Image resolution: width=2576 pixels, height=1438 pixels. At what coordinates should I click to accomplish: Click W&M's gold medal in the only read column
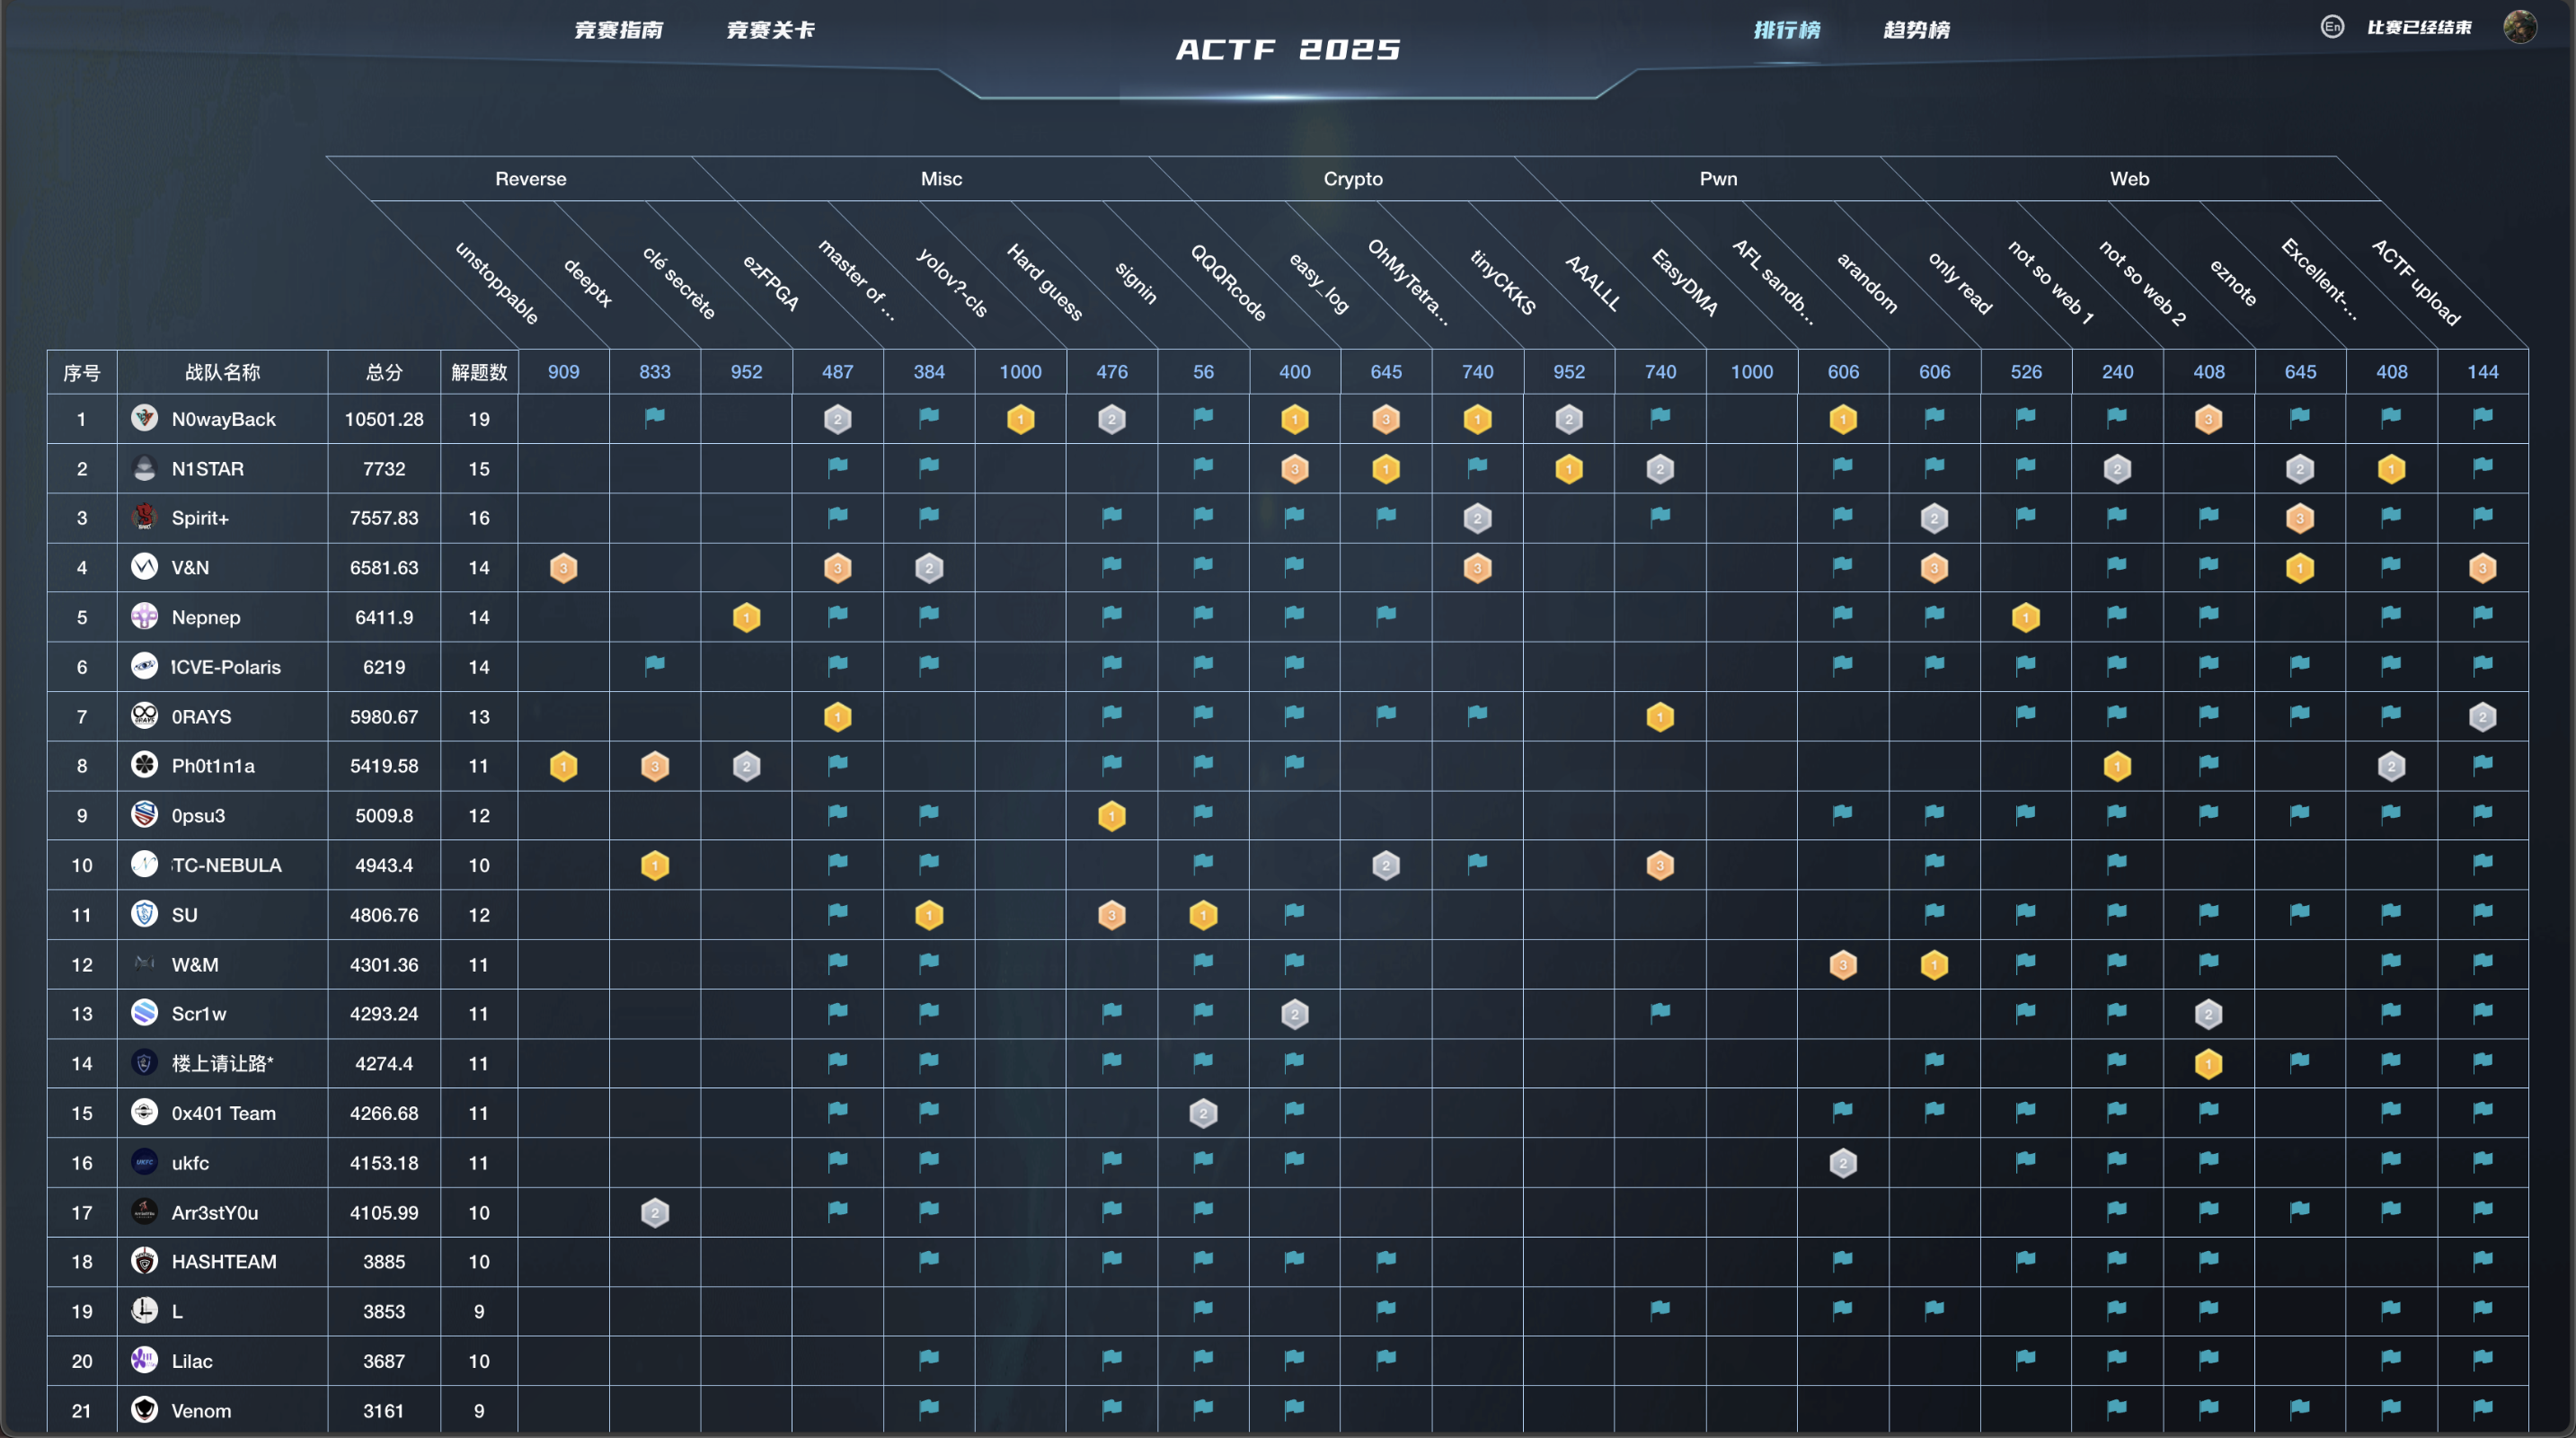tap(1934, 965)
